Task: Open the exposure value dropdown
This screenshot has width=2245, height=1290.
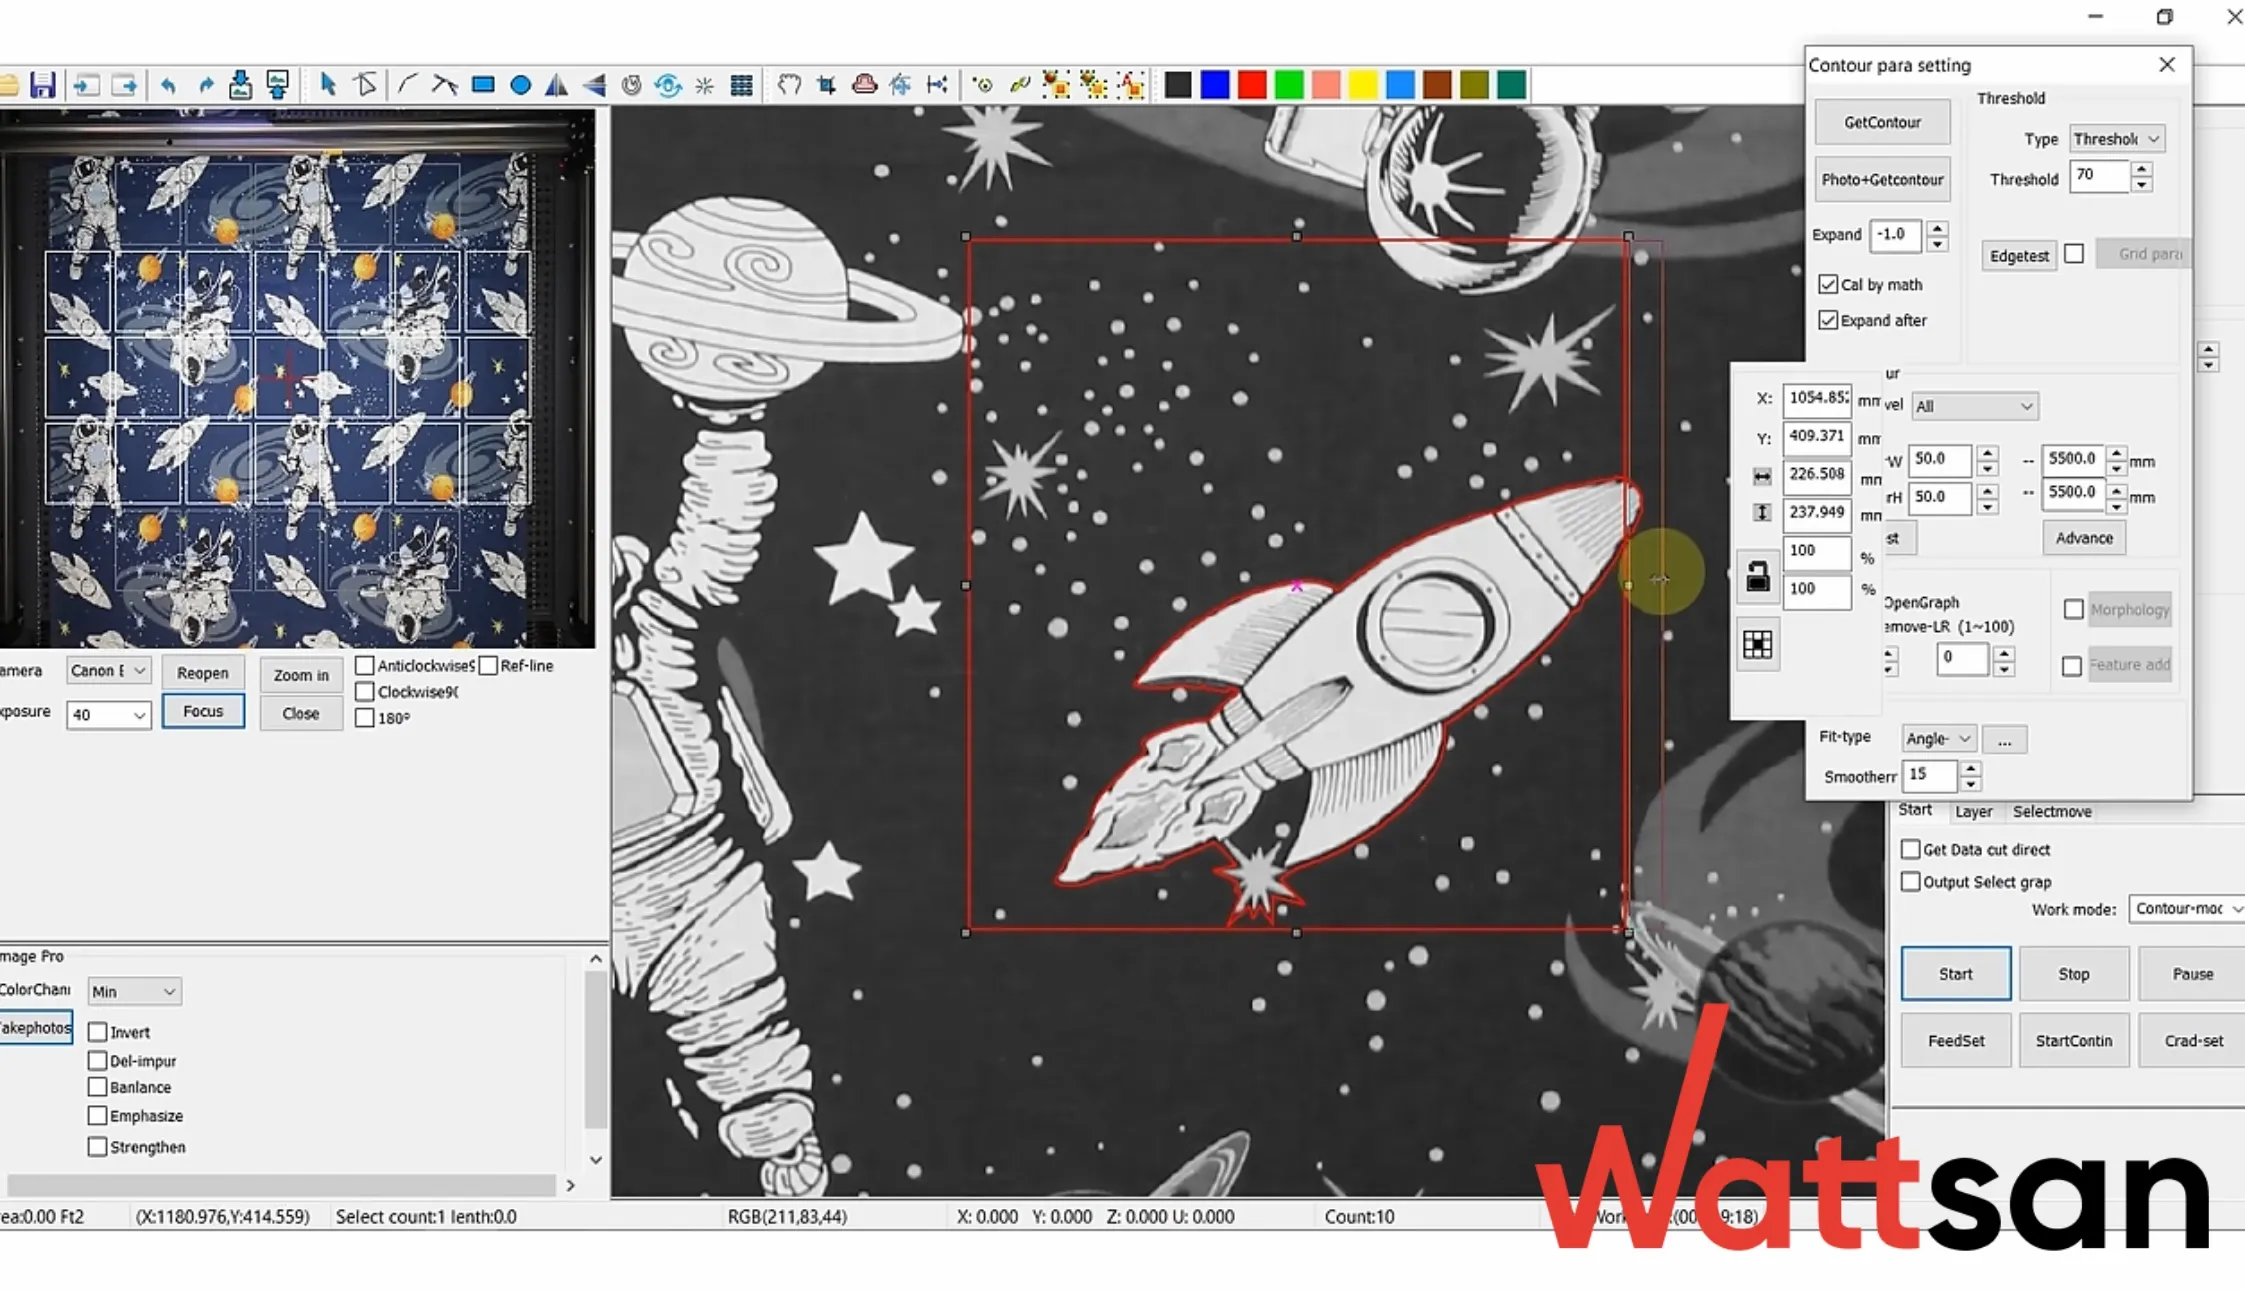Action: (108, 714)
